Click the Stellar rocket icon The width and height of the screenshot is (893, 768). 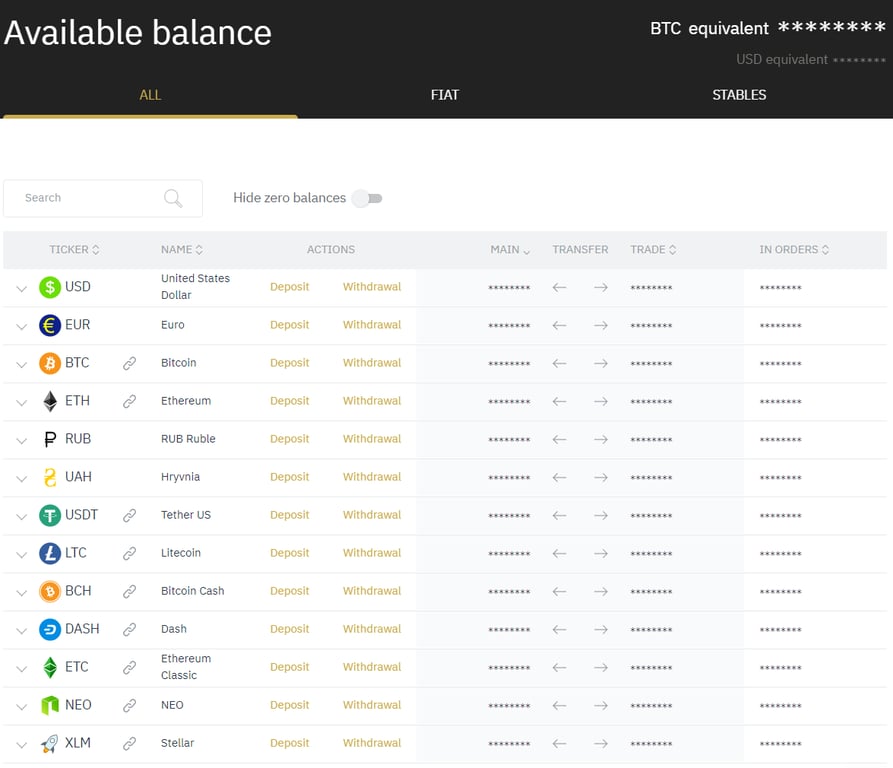click(x=50, y=743)
